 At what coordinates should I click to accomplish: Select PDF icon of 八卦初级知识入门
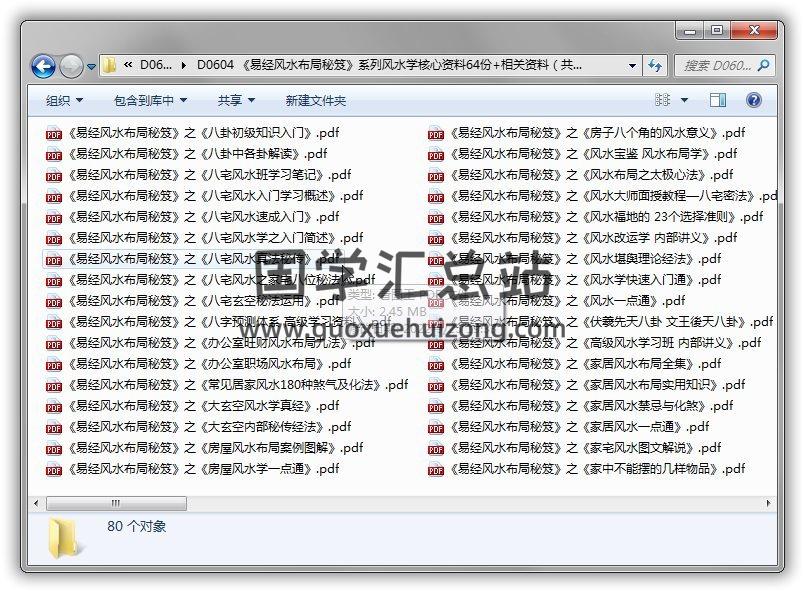tap(53, 133)
